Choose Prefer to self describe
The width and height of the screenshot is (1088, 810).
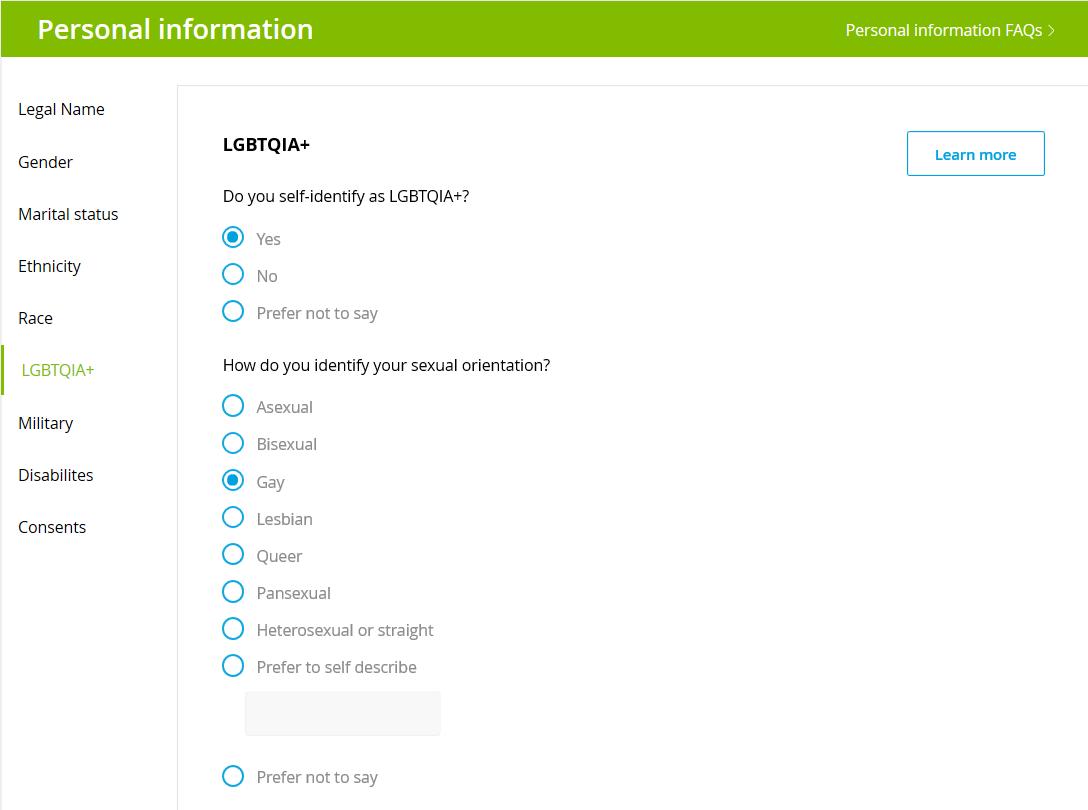(233, 666)
